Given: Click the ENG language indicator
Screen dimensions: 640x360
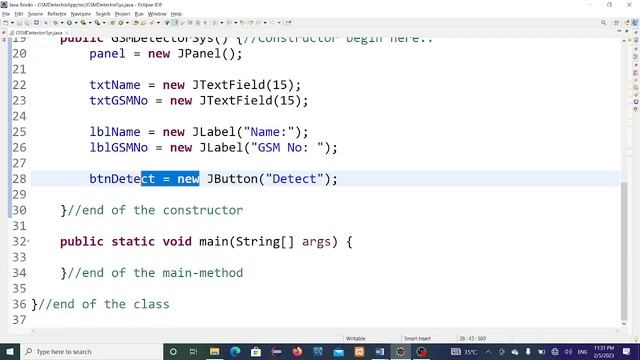Looking at the screenshot, I should click(582, 351).
